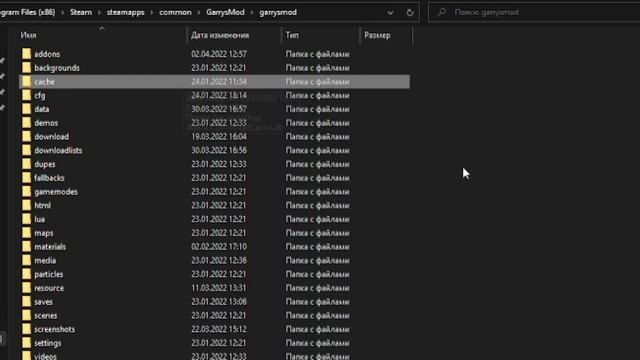Screen dimensions: 640x360
Task: Open the addons folder icon
Action: (27, 54)
